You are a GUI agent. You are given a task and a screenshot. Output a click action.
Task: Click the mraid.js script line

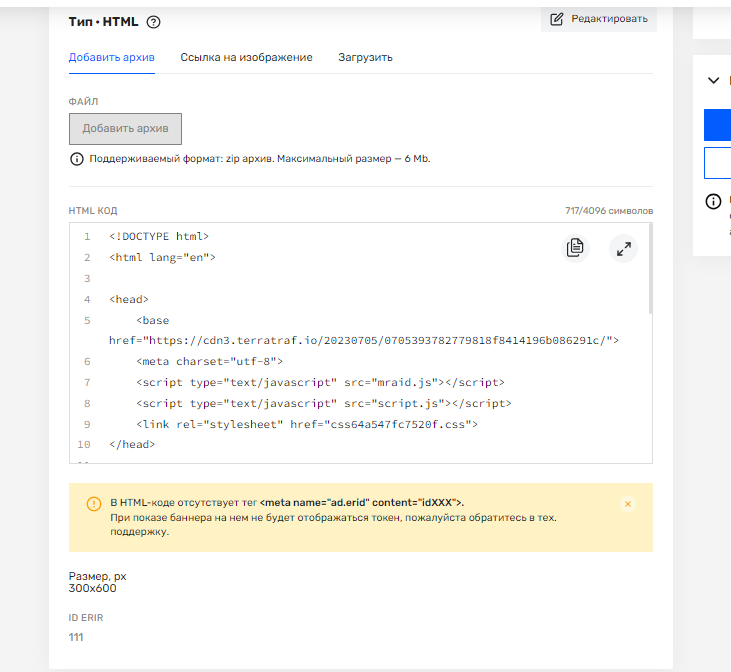(320, 382)
